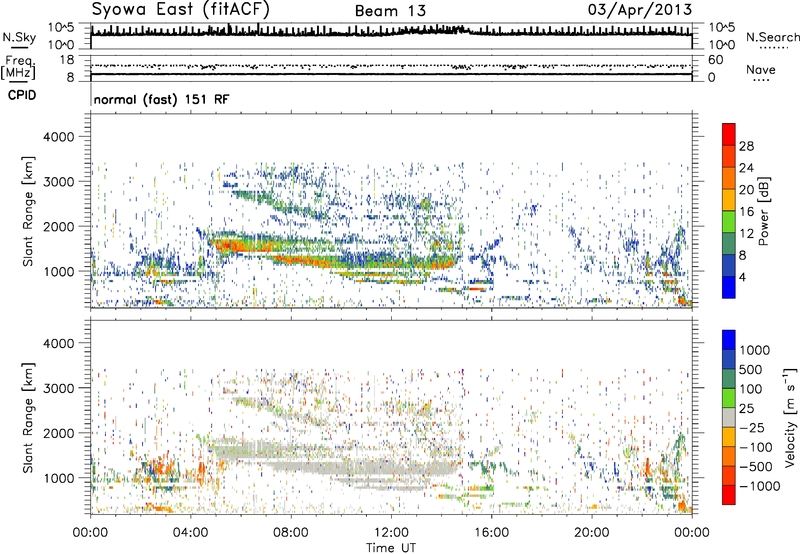
Task: Click the '2000' tick on power panel
Action: 58,226
